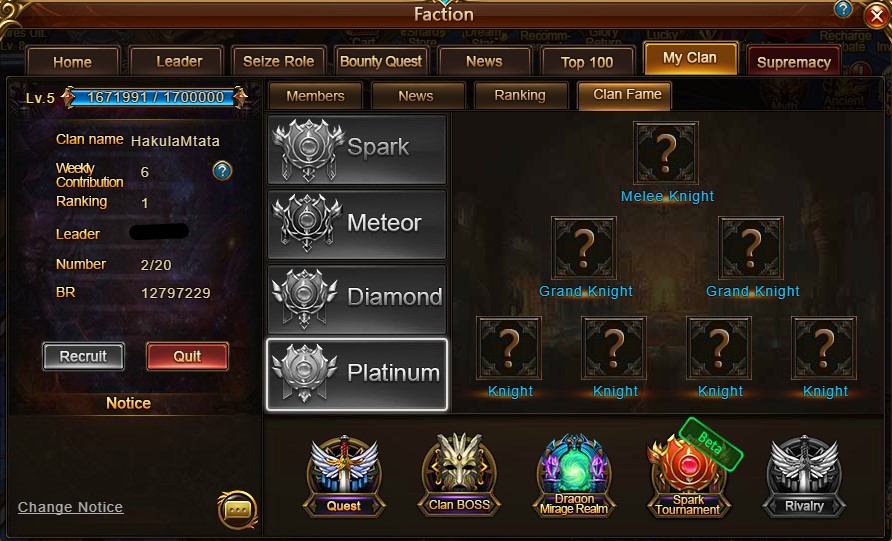This screenshot has width=892, height=541.
Task: Open the Rivalry icon
Action: coord(804,476)
